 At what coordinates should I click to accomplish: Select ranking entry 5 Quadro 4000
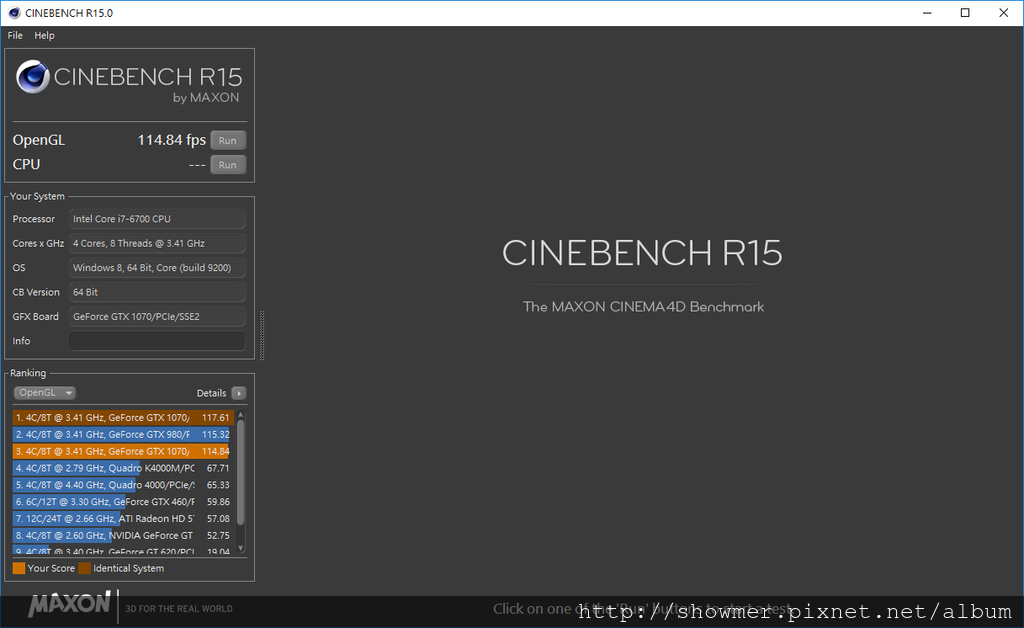(123, 485)
